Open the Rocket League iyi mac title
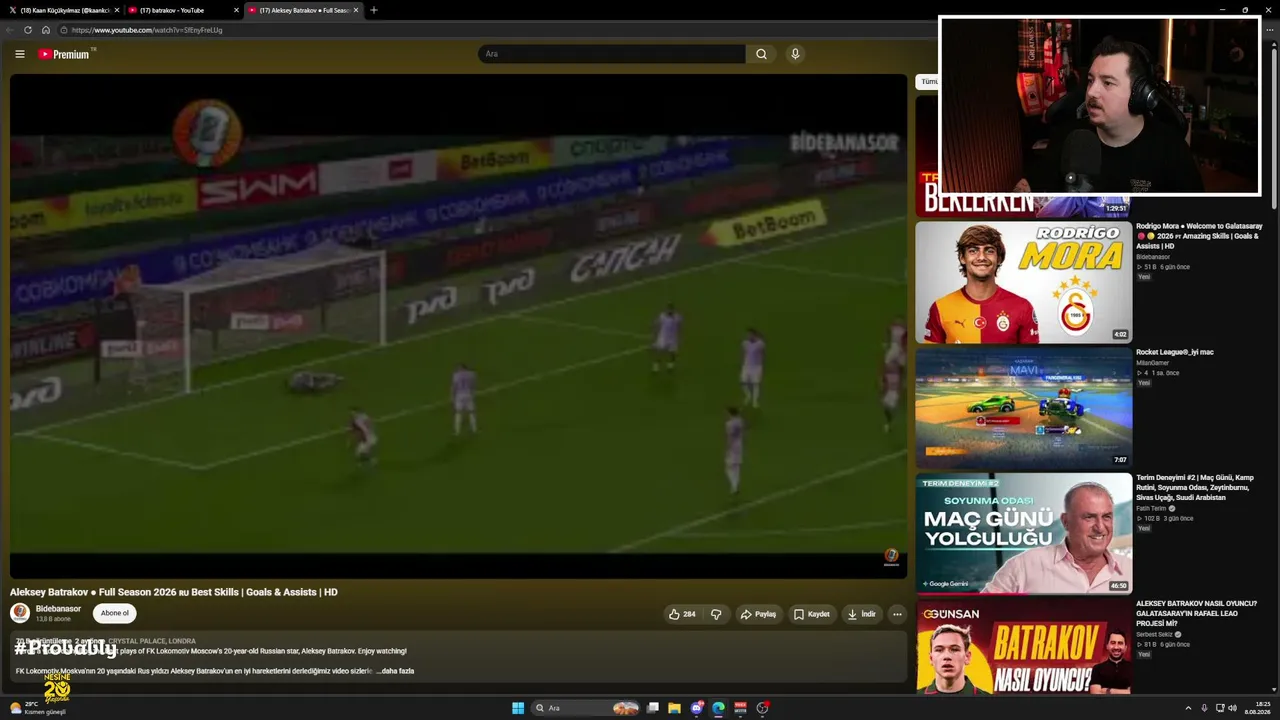 pyautogui.click(x=1175, y=352)
